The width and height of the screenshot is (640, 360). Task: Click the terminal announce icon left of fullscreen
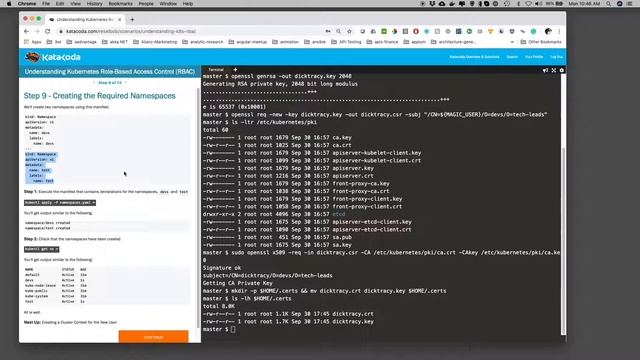[x=545, y=70]
